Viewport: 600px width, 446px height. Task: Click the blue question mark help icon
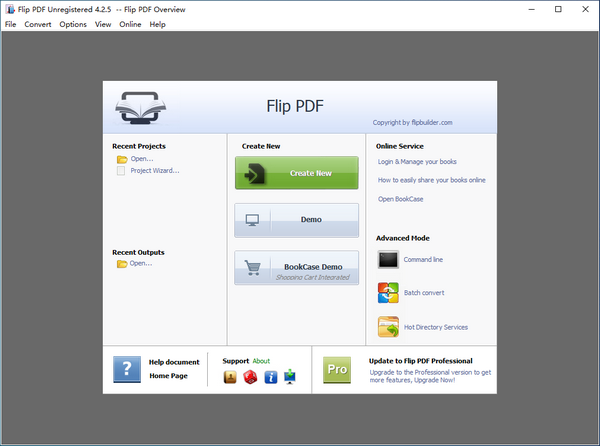127,368
